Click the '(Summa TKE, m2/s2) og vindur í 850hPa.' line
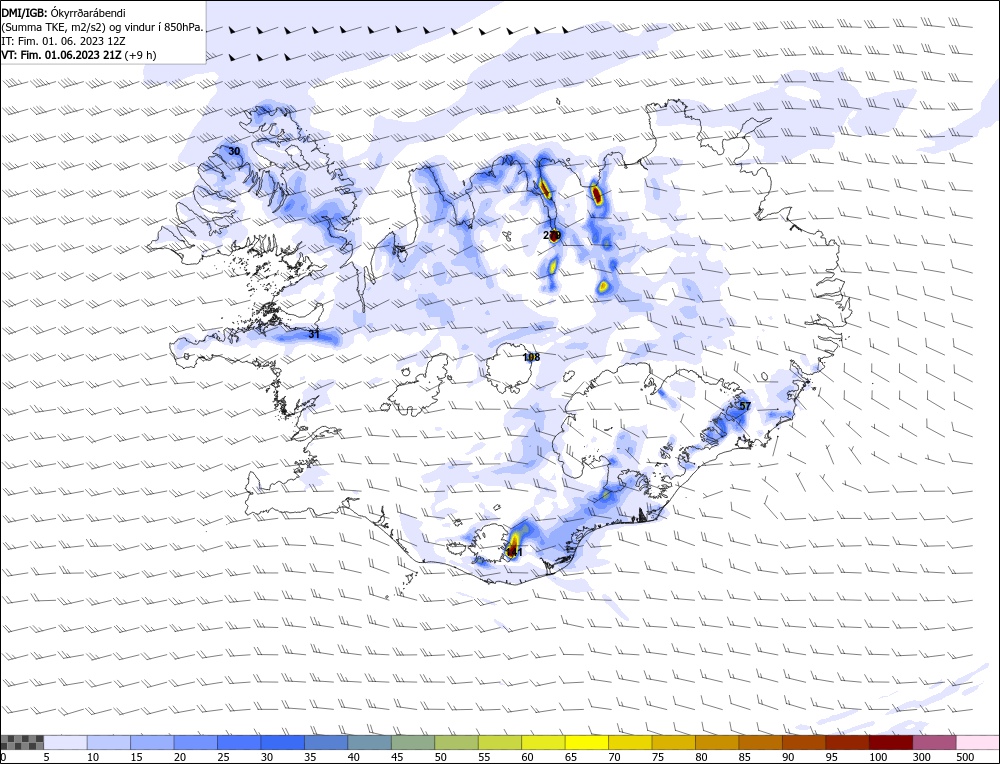This screenshot has height=764, width=1000. 103,27
